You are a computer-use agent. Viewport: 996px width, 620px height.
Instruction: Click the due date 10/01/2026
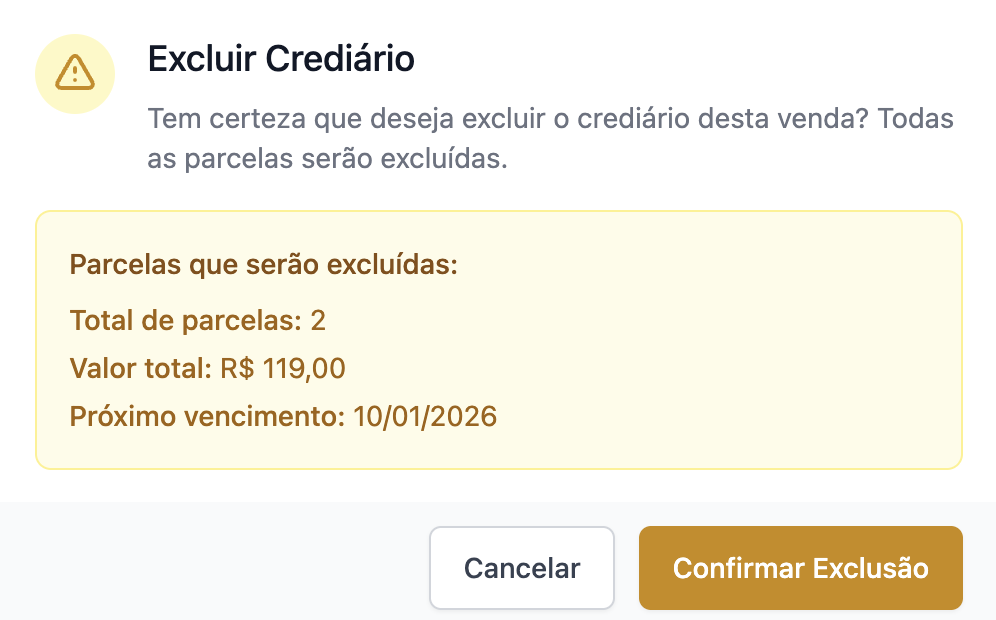point(425,416)
